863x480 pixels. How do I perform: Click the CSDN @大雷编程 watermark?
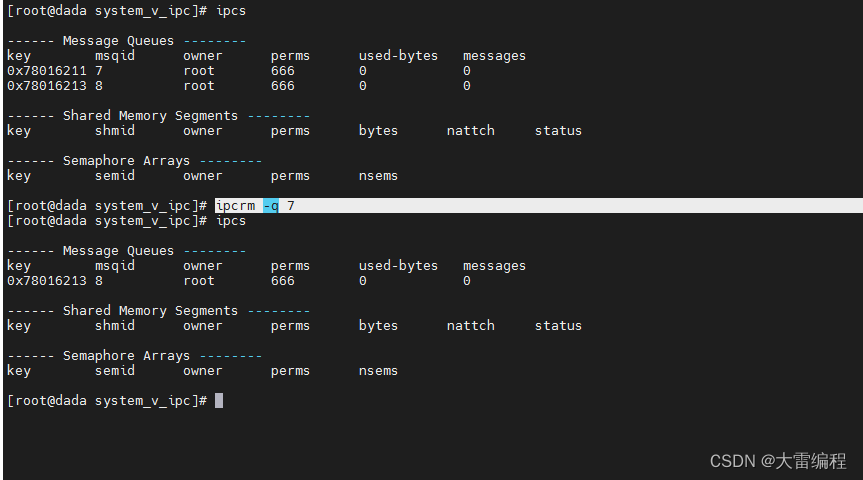click(x=778, y=461)
